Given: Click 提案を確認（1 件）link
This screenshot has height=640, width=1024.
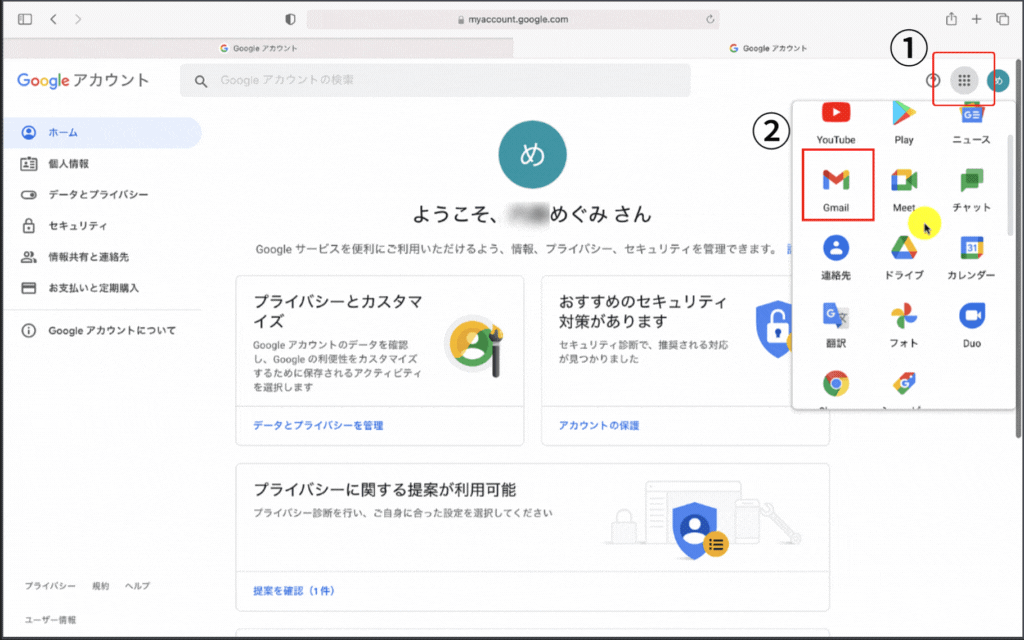Looking at the screenshot, I should tap(294, 591).
